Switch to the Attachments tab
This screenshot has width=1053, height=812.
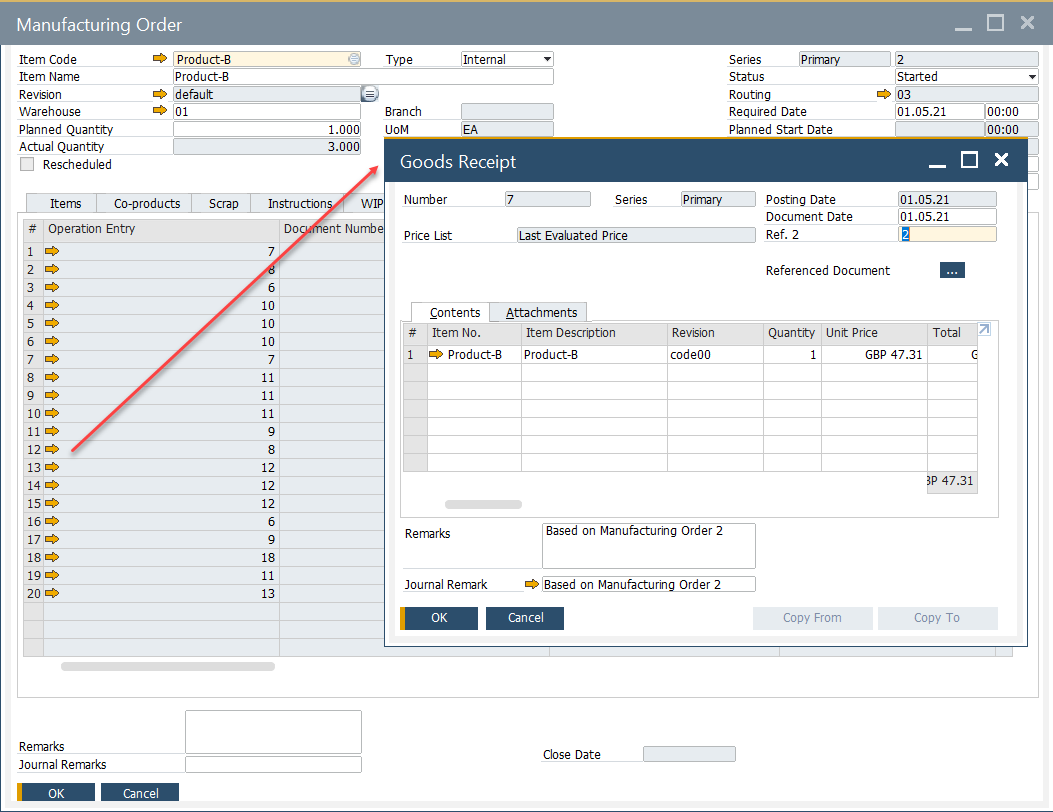(537, 311)
